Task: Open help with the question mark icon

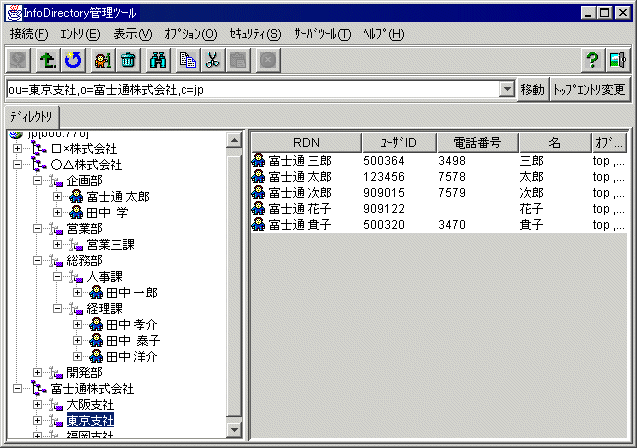Action: (592, 61)
